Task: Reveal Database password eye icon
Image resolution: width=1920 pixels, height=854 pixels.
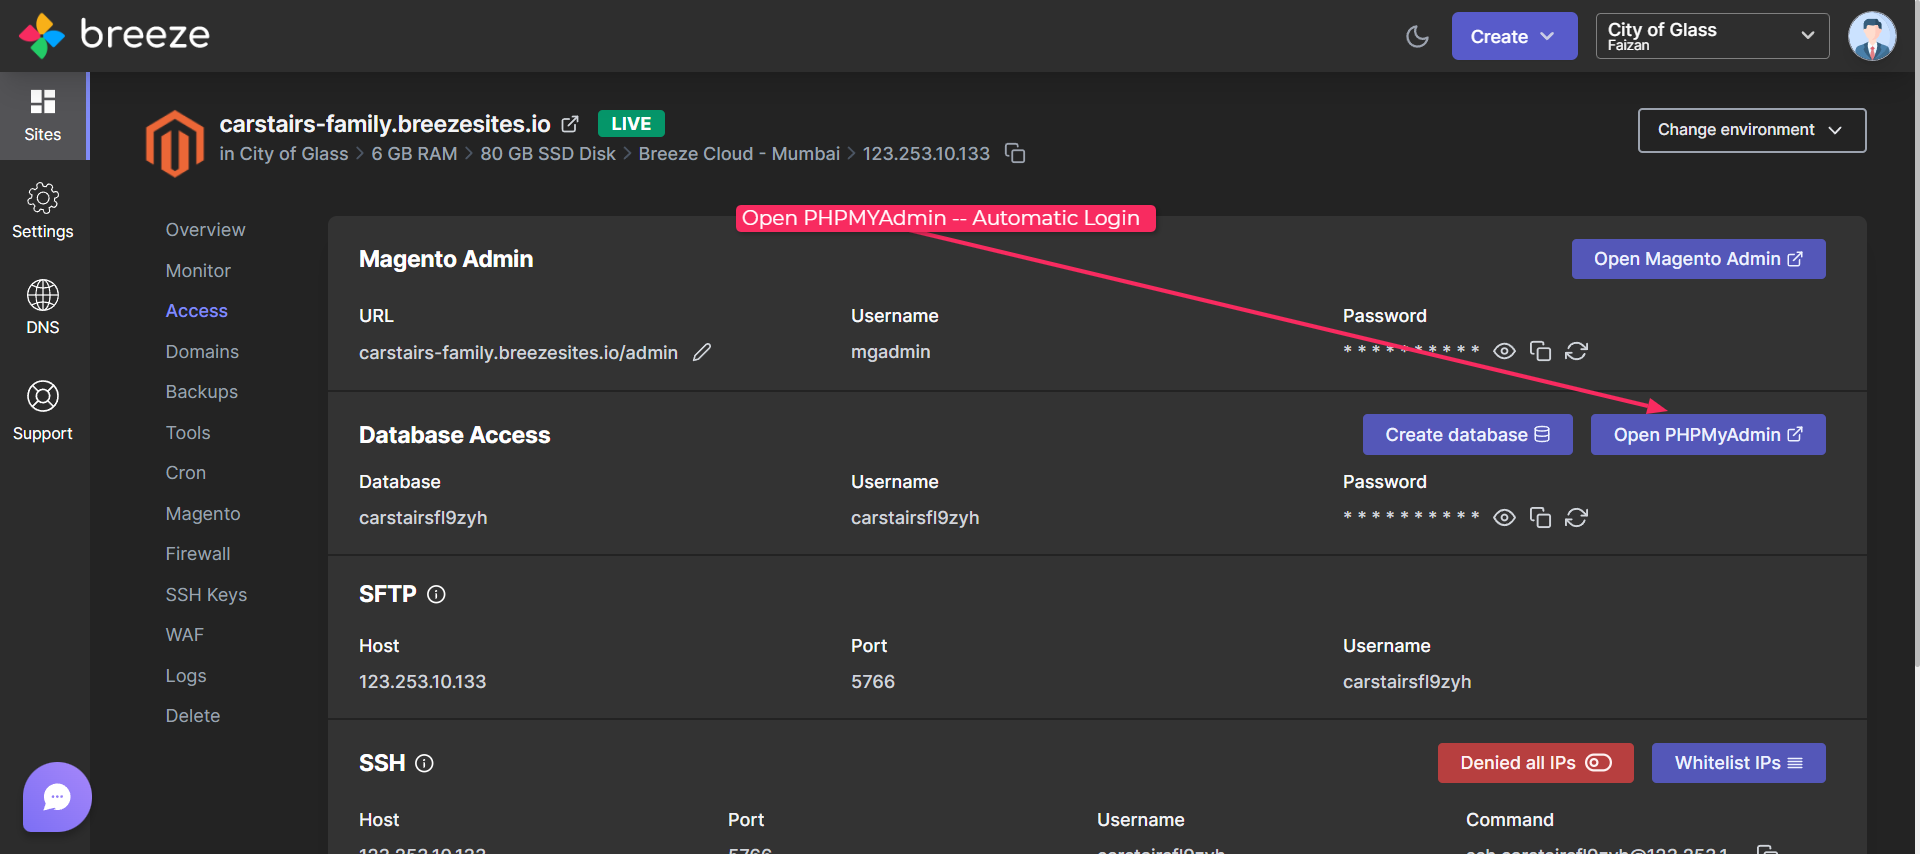Action: (1504, 517)
